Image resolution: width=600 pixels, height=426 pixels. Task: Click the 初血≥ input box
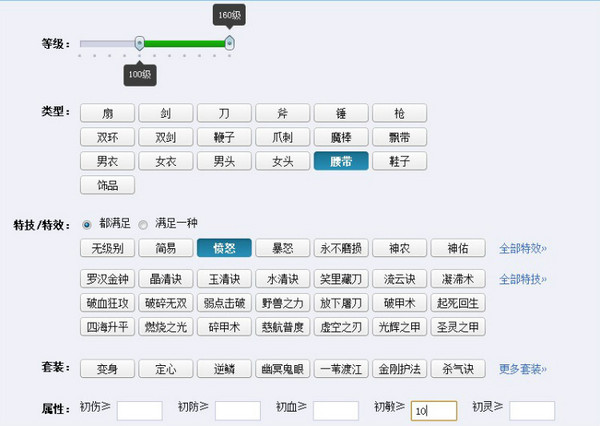point(335,410)
